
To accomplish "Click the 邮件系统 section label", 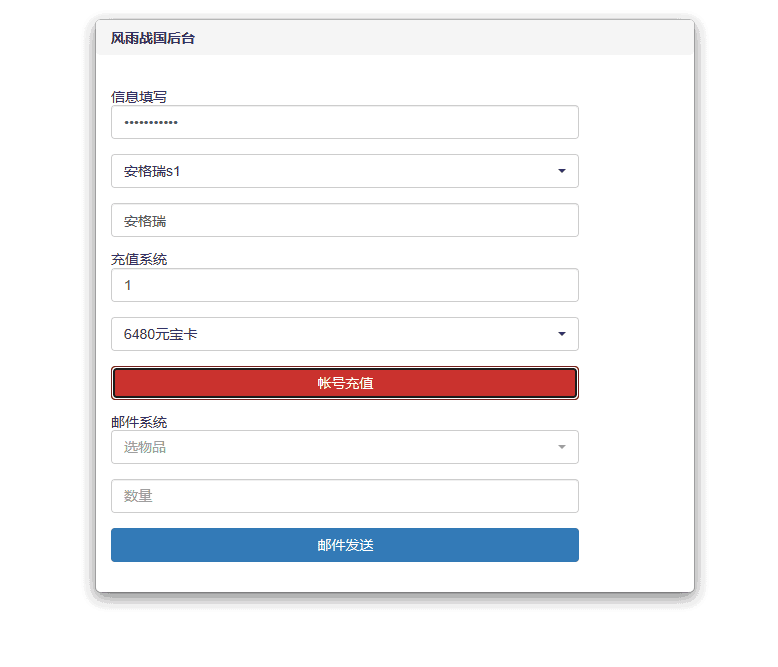I will (x=139, y=422).
